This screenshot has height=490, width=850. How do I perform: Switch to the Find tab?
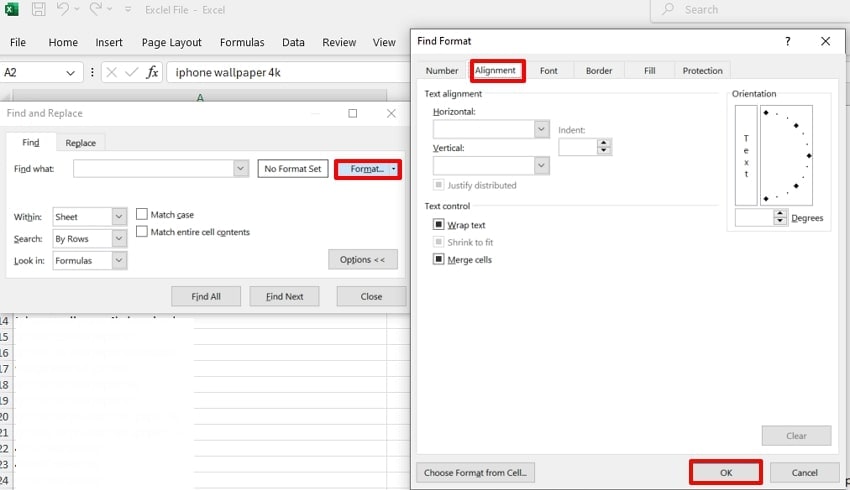point(31,142)
